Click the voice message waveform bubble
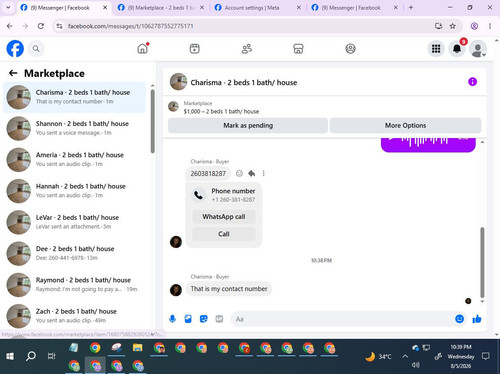 click(428, 144)
